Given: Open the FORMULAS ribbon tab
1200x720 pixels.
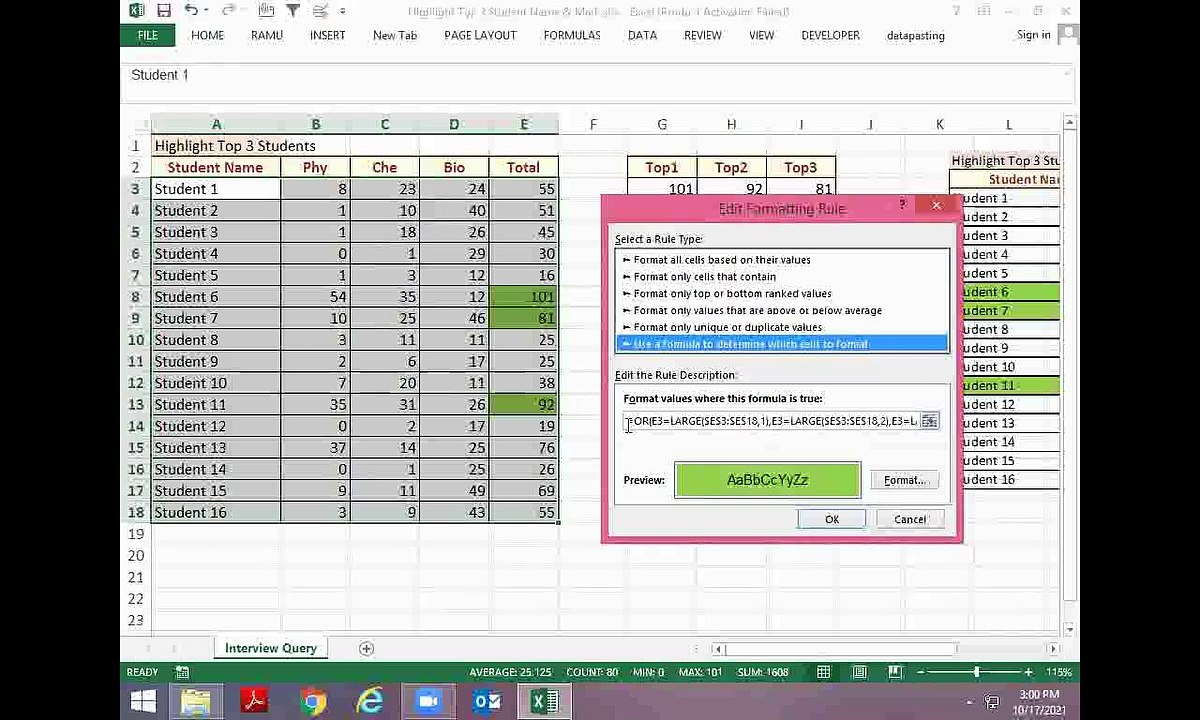Looking at the screenshot, I should point(572,35).
